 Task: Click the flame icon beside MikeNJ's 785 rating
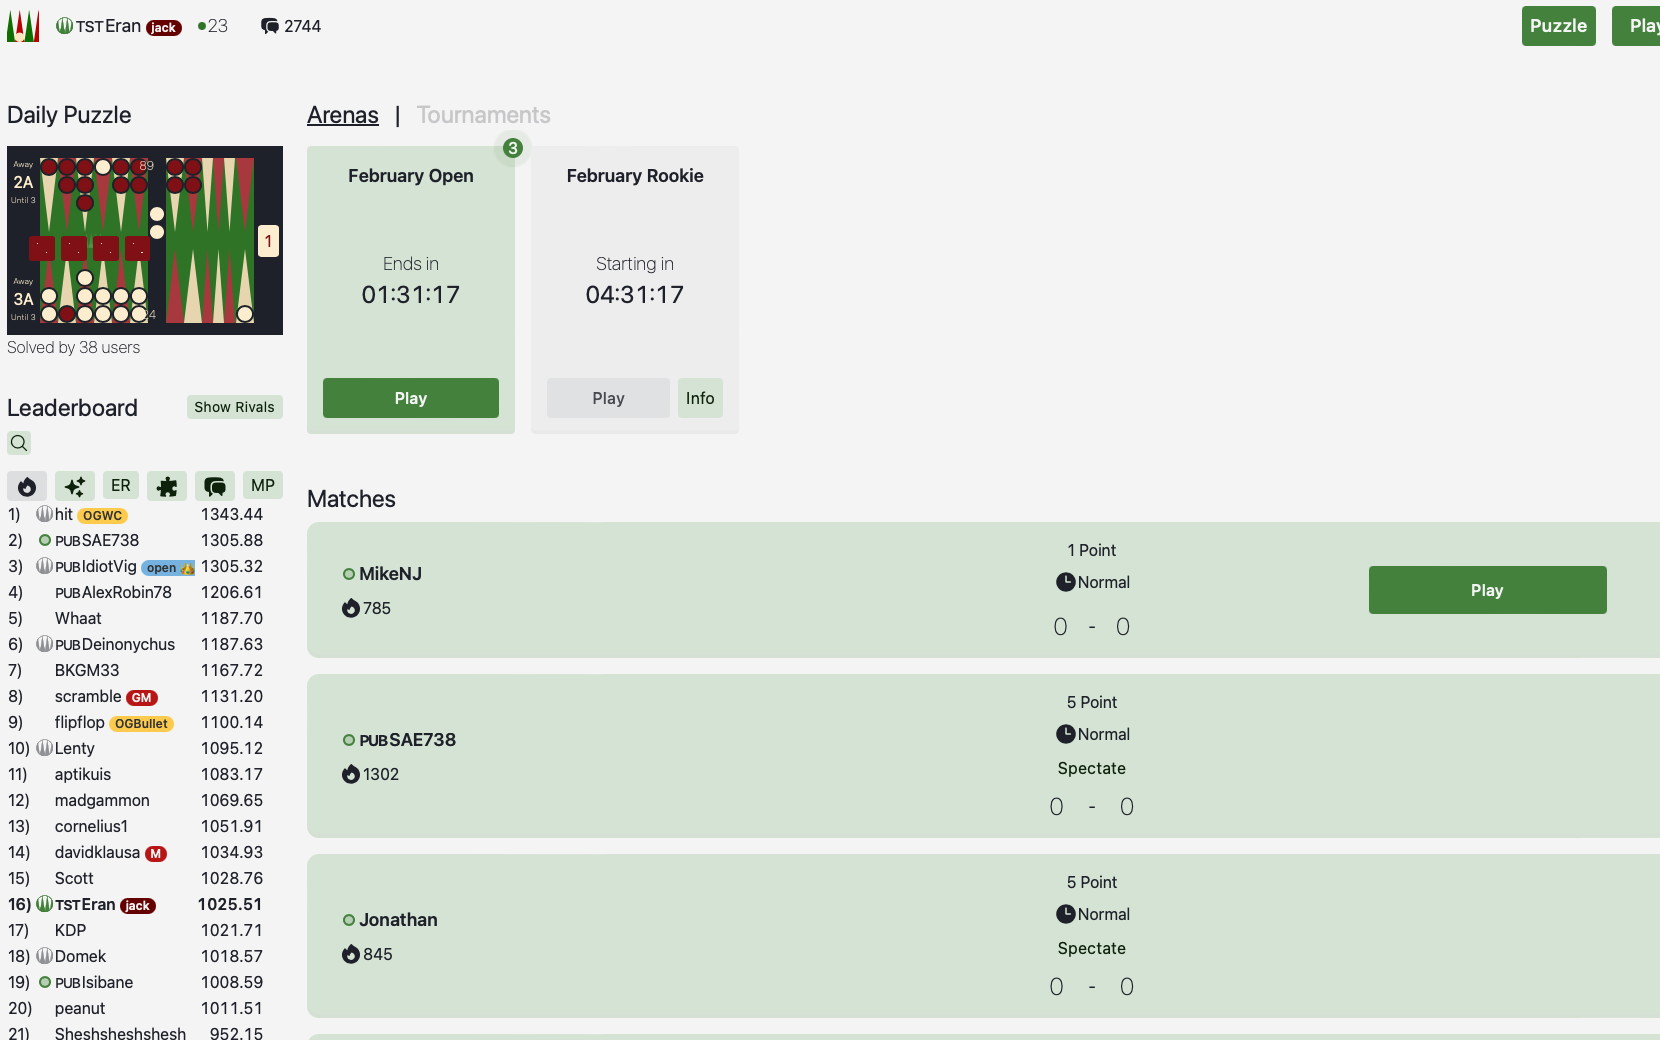(350, 608)
